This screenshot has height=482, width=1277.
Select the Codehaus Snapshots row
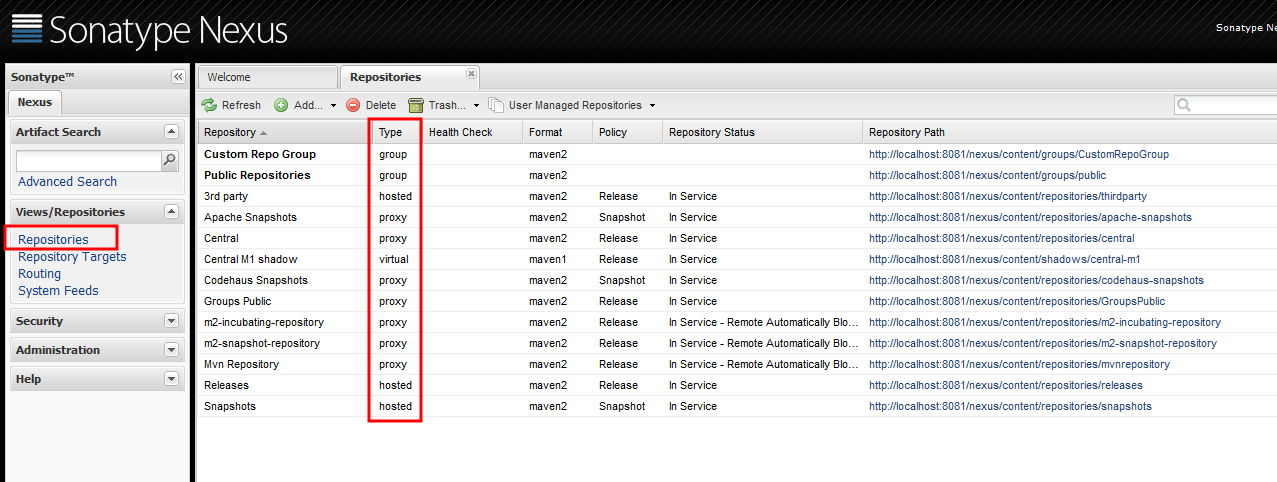tap(737, 280)
